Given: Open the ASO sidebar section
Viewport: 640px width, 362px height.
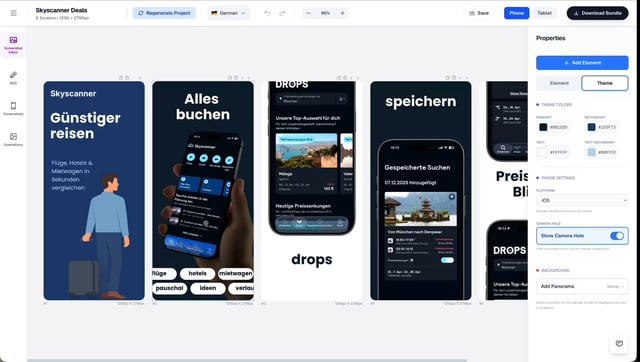Looking at the screenshot, I should click(x=13, y=78).
